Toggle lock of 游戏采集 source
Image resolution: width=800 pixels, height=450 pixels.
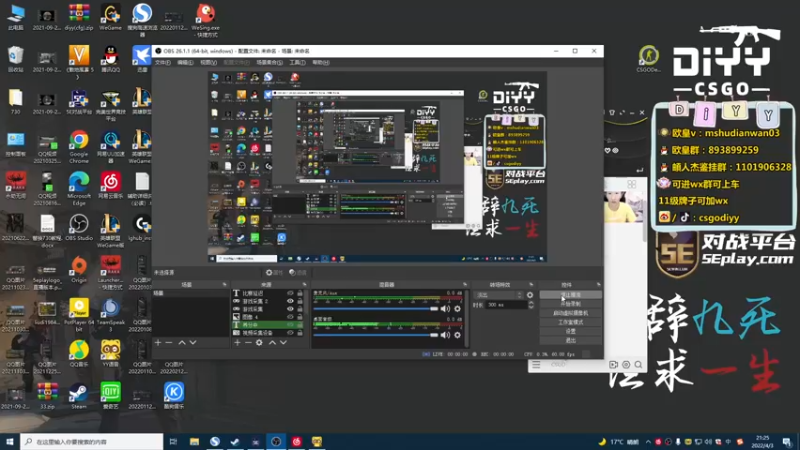pos(300,309)
